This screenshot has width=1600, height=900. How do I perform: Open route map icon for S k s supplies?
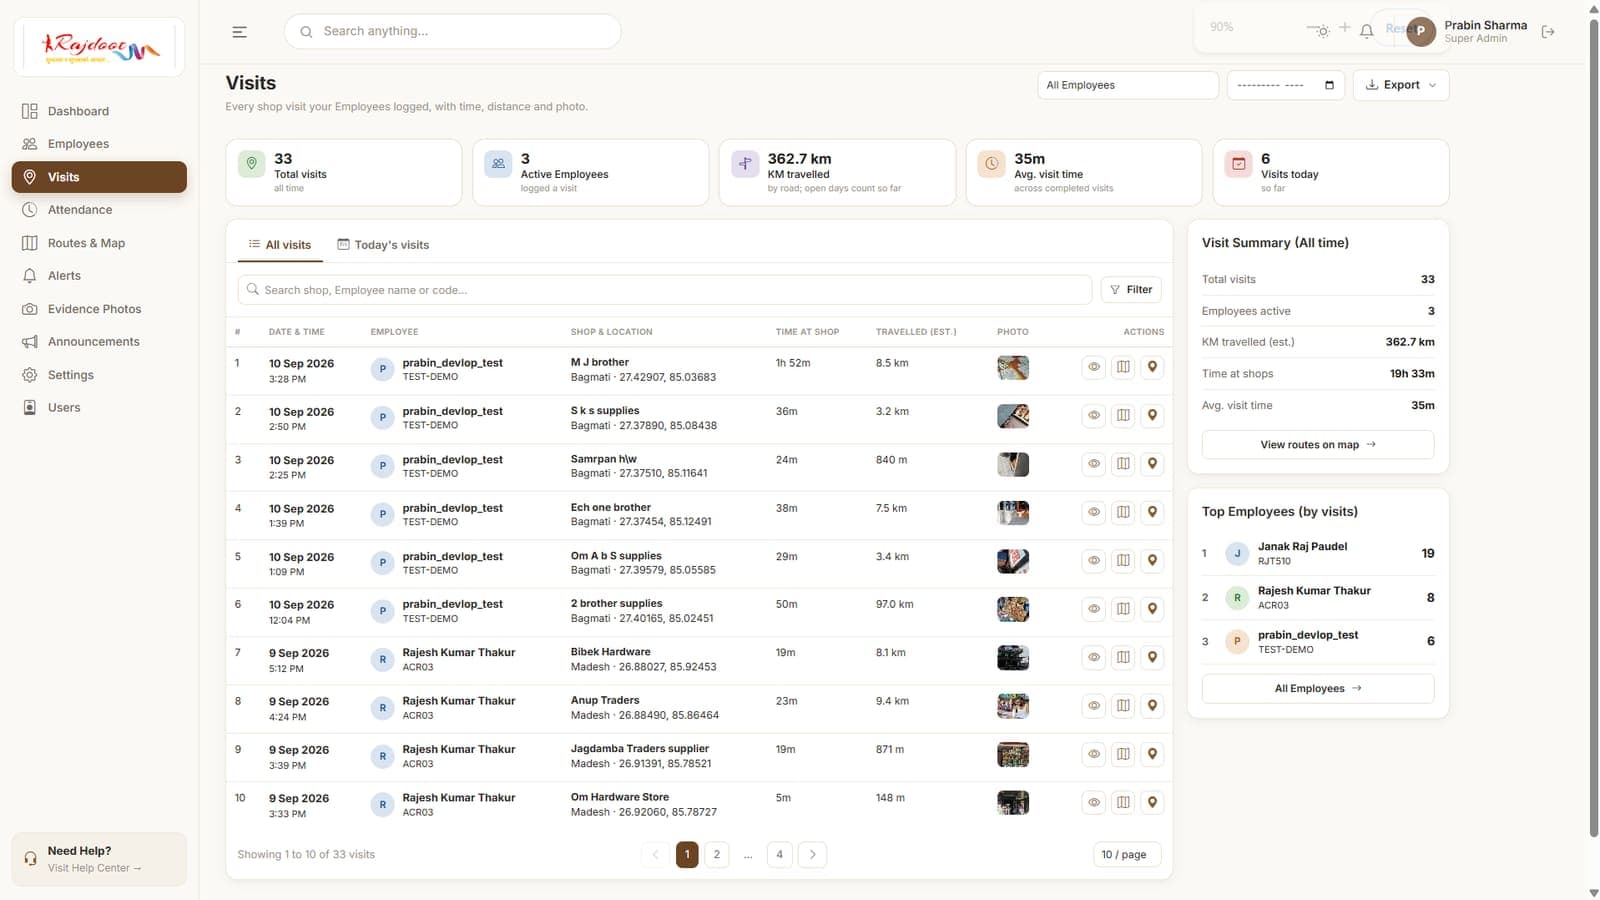tap(1123, 415)
